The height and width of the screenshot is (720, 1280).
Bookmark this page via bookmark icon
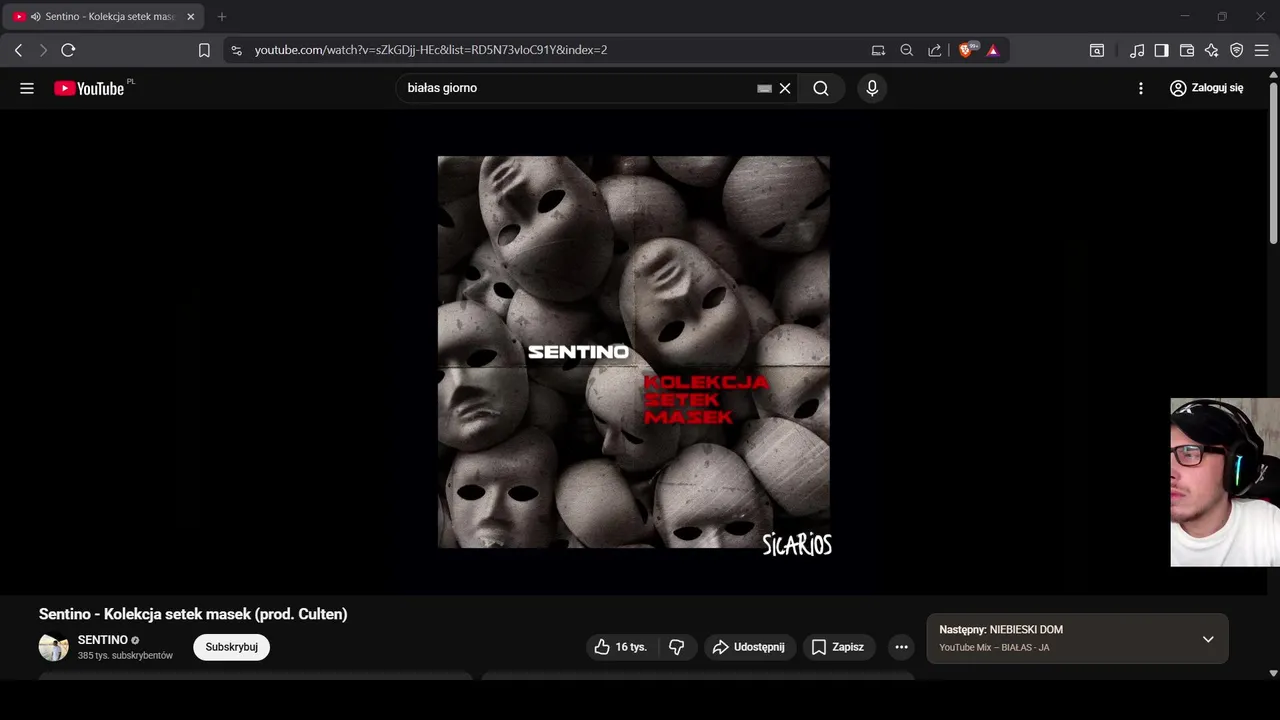click(204, 50)
